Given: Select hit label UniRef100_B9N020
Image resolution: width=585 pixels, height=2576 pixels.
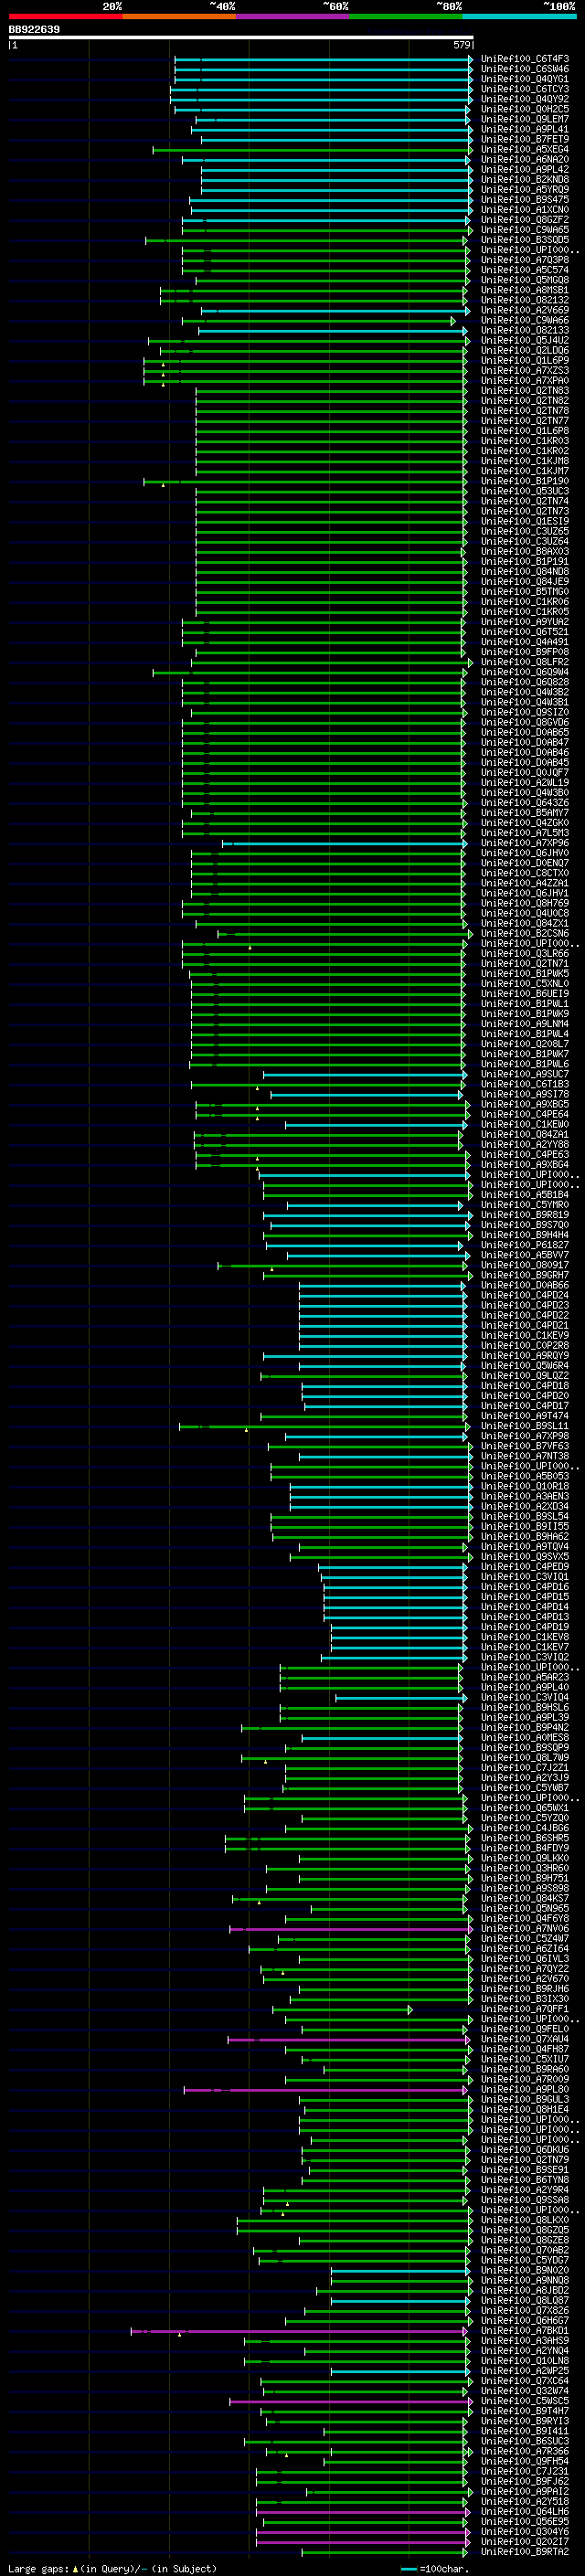Looking at the screenshot, I should click(x=525, y=2270).
